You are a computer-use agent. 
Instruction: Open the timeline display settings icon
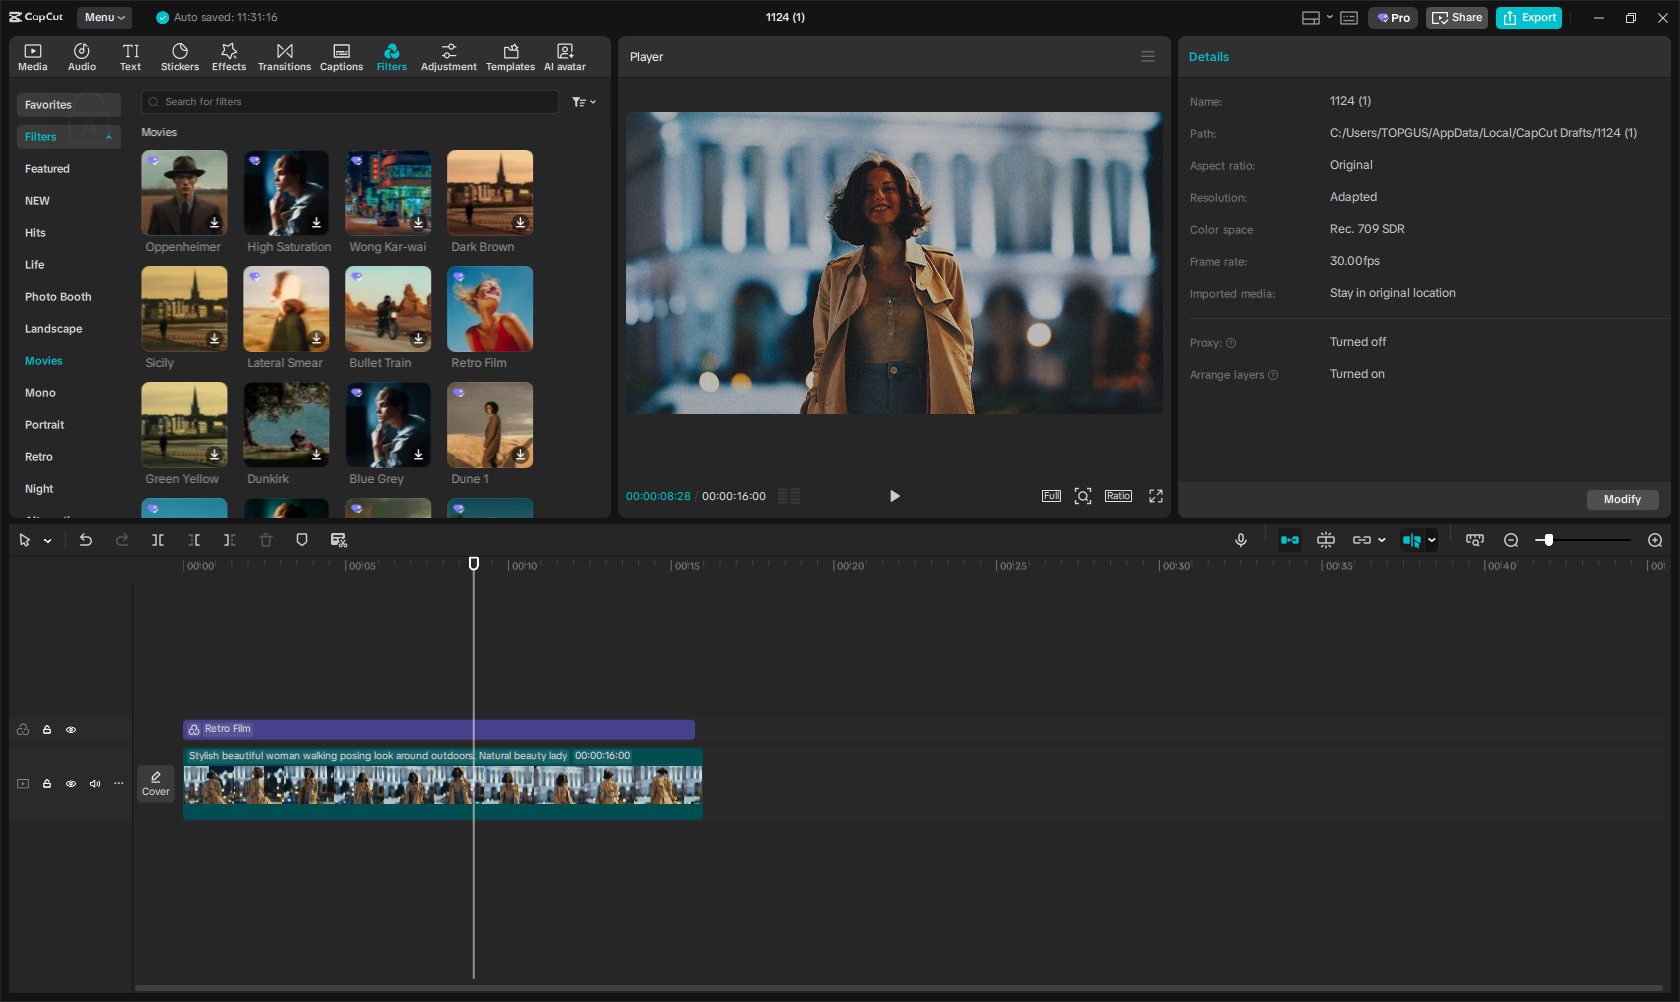point(1475,540)
